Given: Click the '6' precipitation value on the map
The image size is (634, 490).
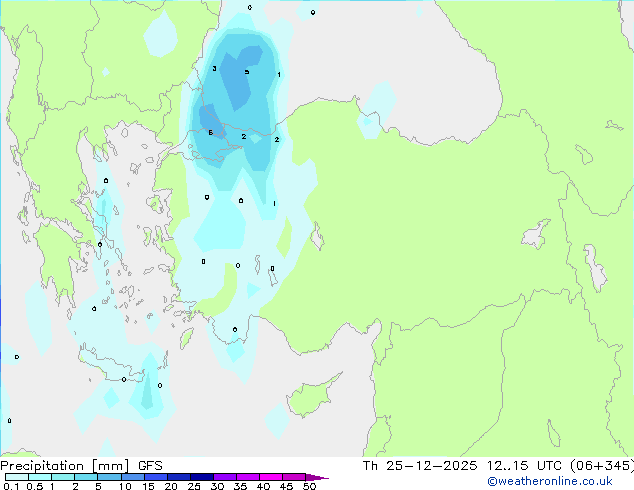Looking at the screenshot, I should click(x=211, y=133).
